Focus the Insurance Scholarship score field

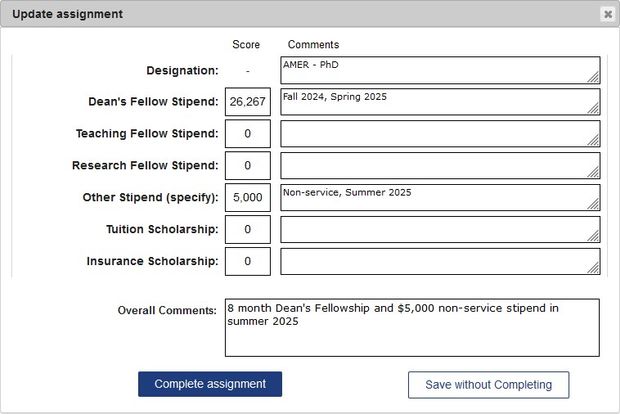[x=247, y=262]
